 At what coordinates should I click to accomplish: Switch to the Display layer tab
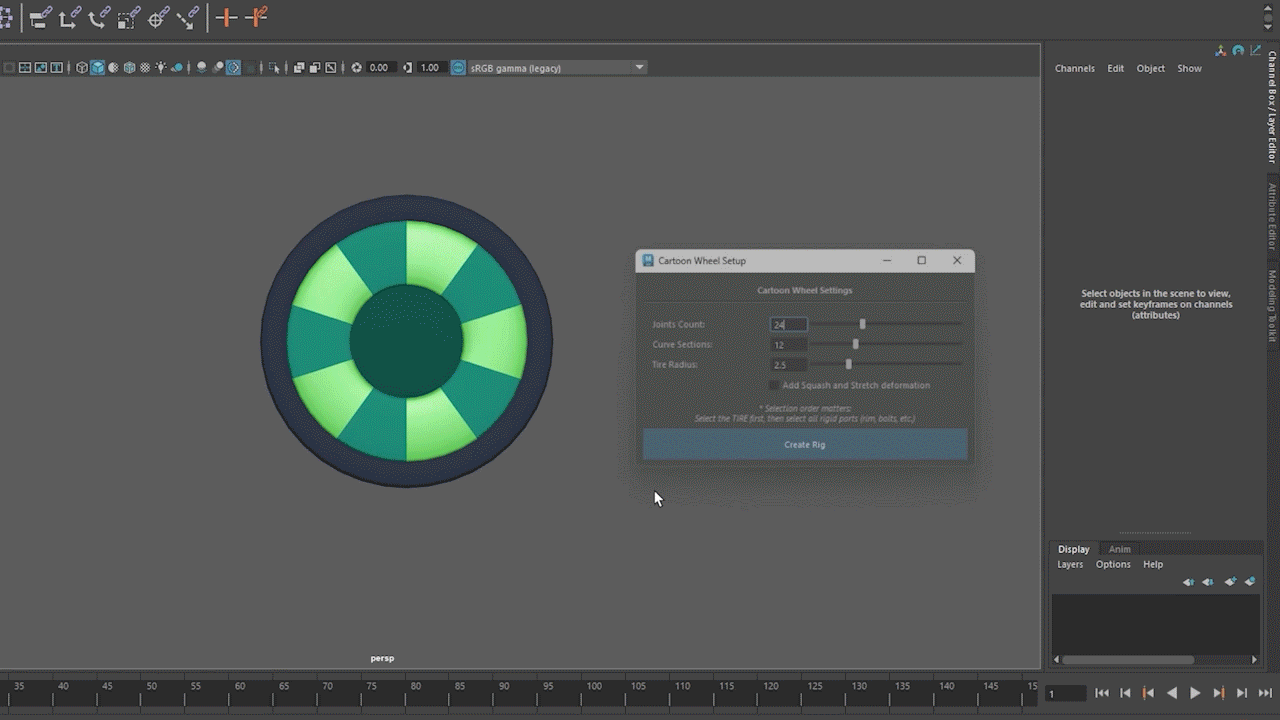(x=1074, y=549)
